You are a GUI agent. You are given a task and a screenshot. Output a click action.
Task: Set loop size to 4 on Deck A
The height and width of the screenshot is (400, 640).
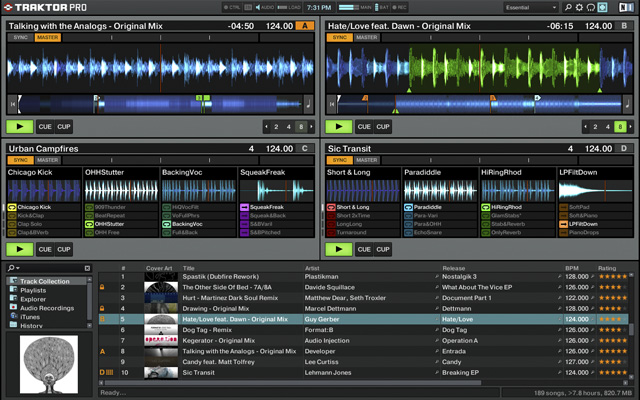288,127
